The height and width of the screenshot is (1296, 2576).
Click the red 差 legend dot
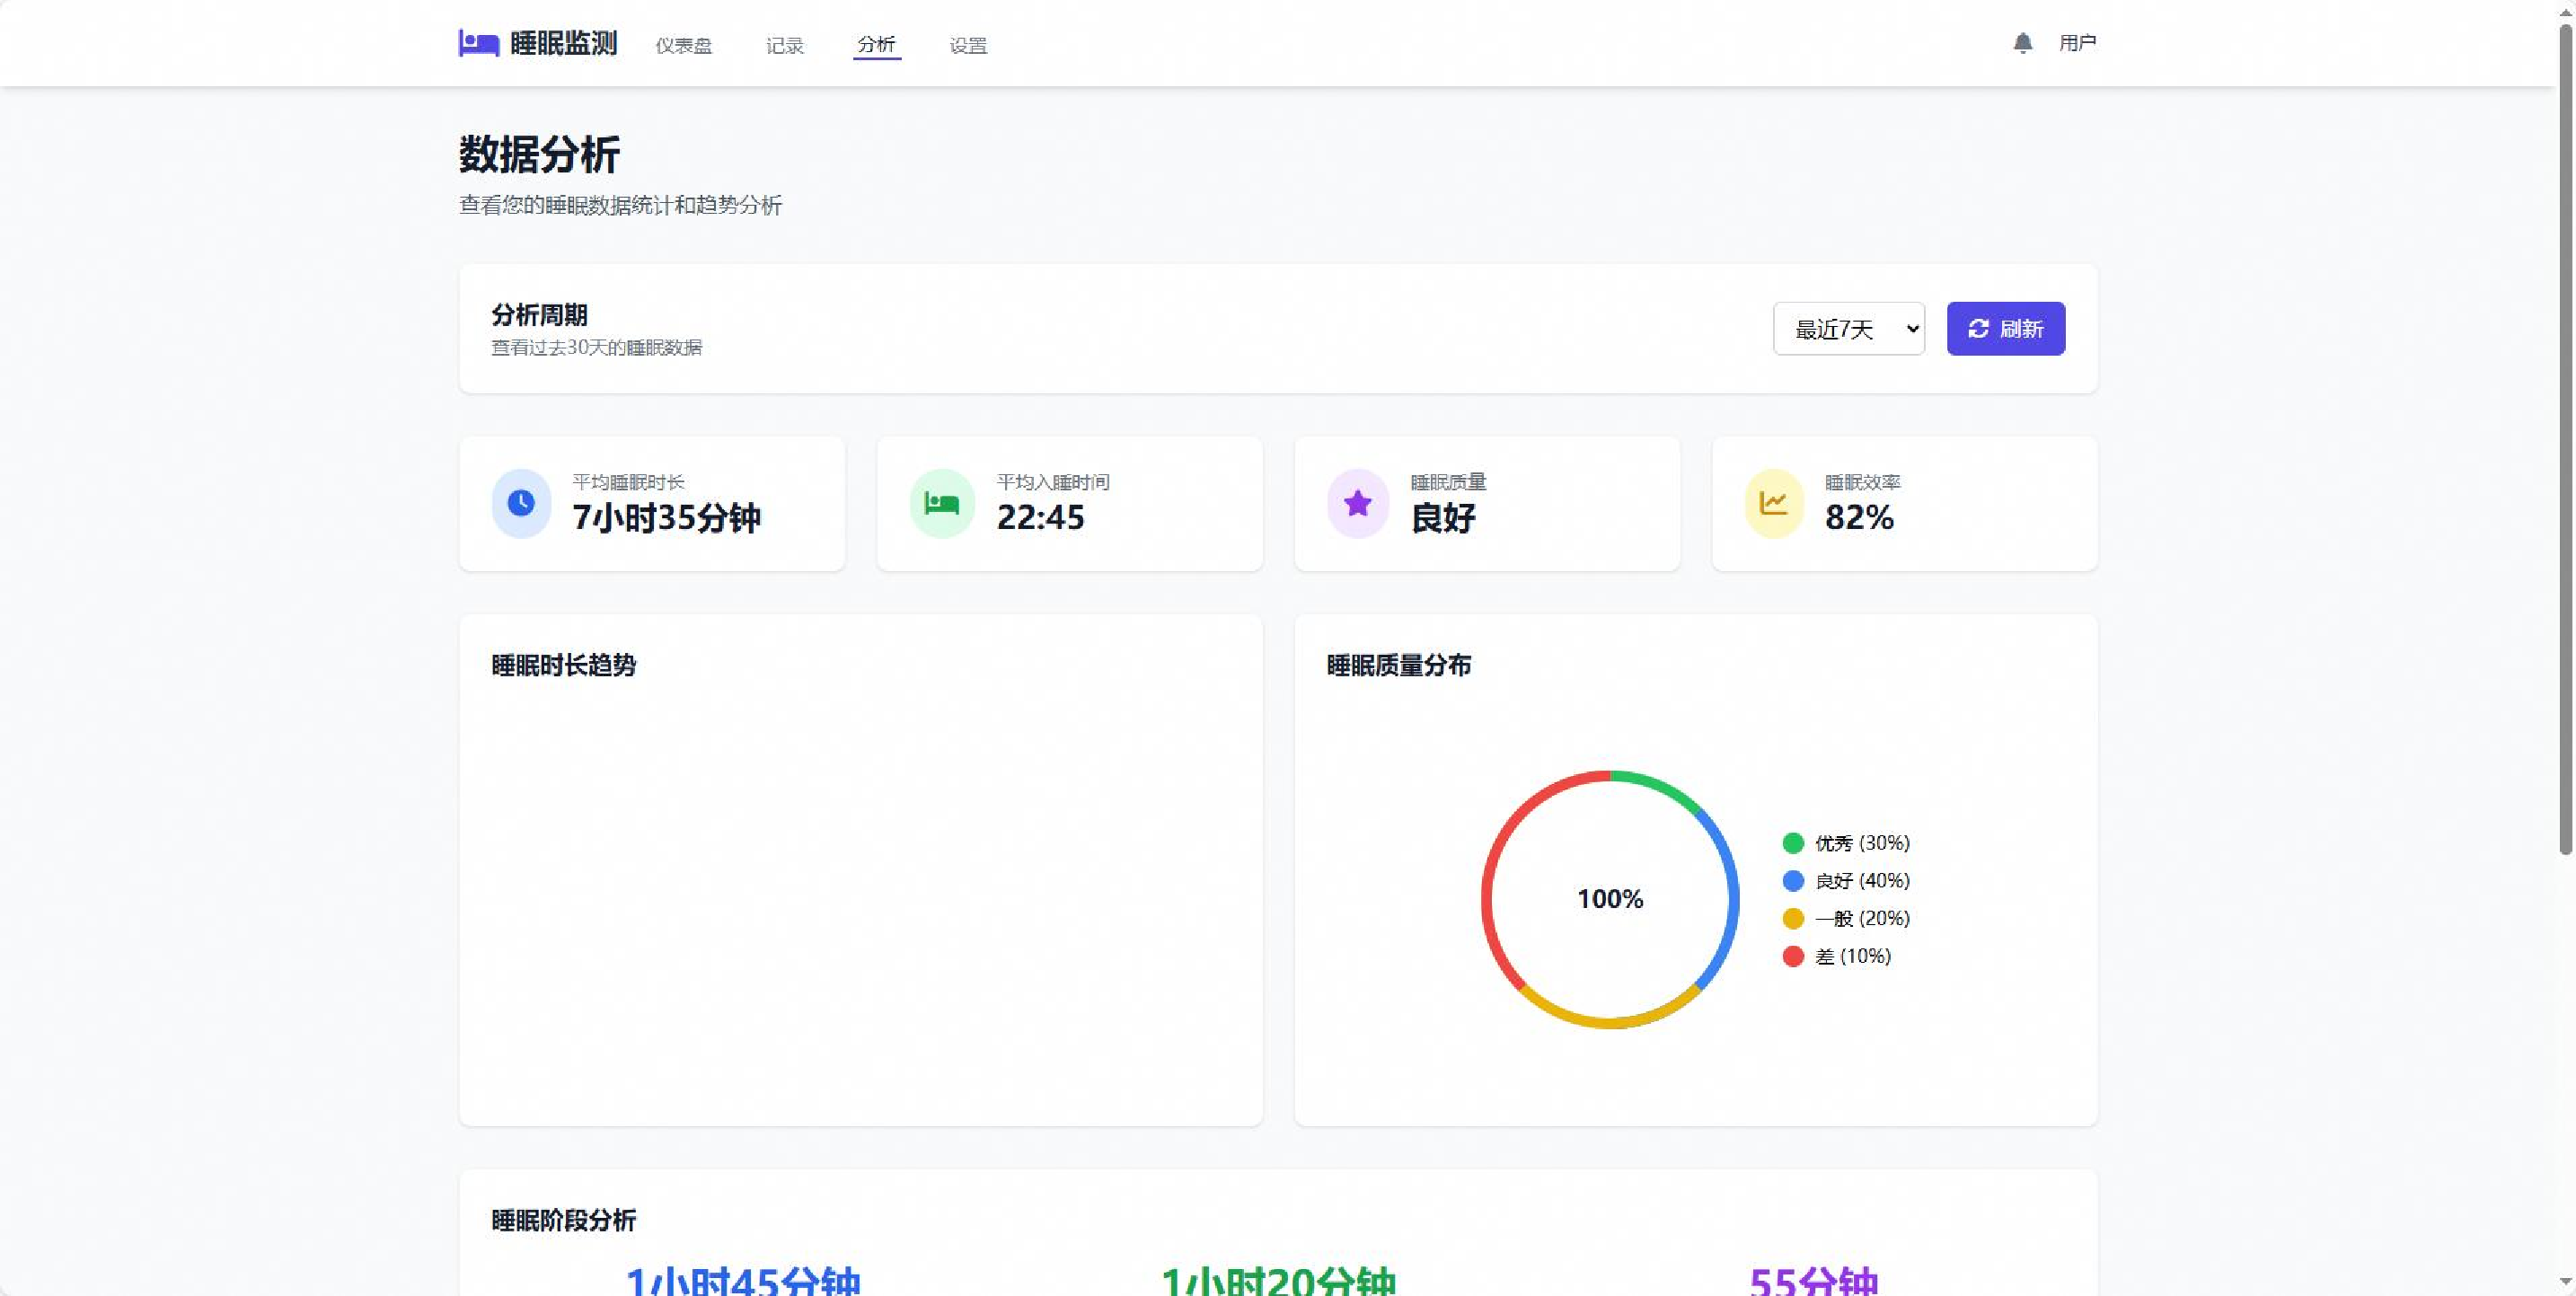[x=1792, y=956]
